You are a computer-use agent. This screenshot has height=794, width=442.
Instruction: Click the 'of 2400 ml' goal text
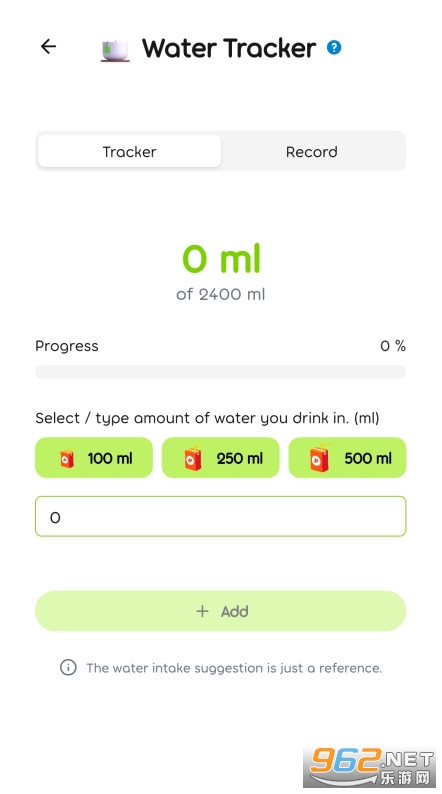[x=221, y=294]
